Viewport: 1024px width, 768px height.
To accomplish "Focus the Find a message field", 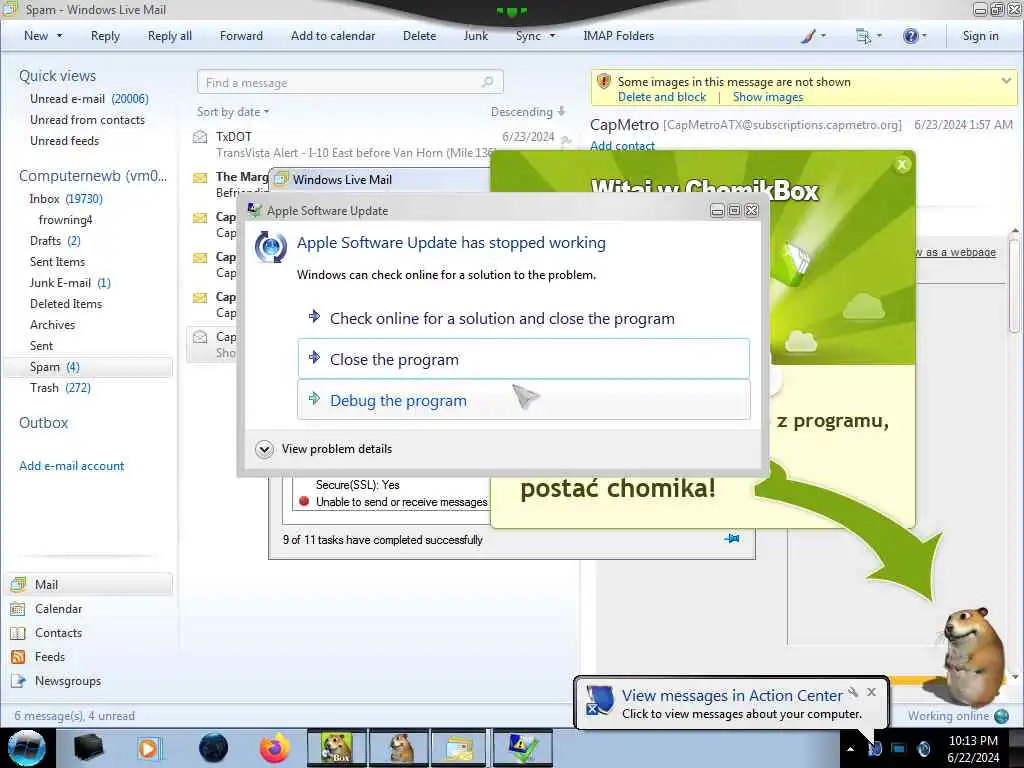I will [349, 82].
